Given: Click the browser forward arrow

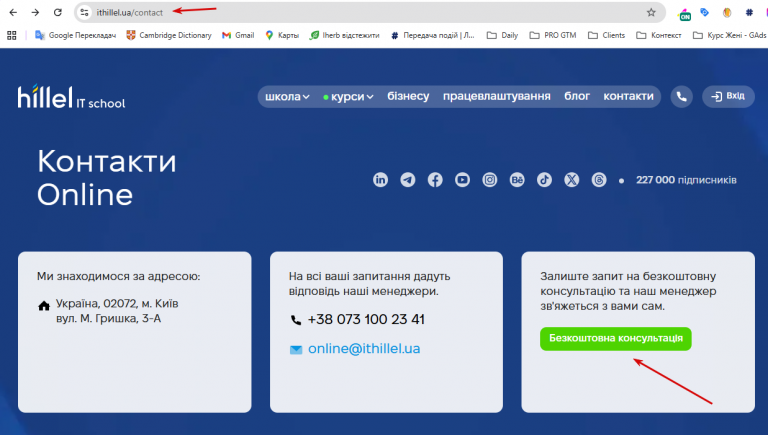Looking at the screenshot, I should point(35,12).
